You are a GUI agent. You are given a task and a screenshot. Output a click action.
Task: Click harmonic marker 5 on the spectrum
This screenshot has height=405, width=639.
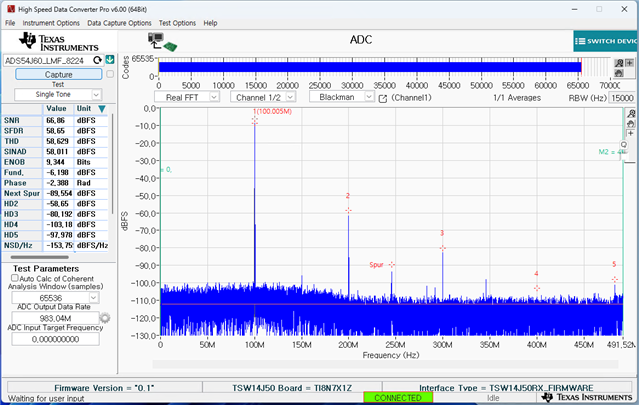point(615,279)
